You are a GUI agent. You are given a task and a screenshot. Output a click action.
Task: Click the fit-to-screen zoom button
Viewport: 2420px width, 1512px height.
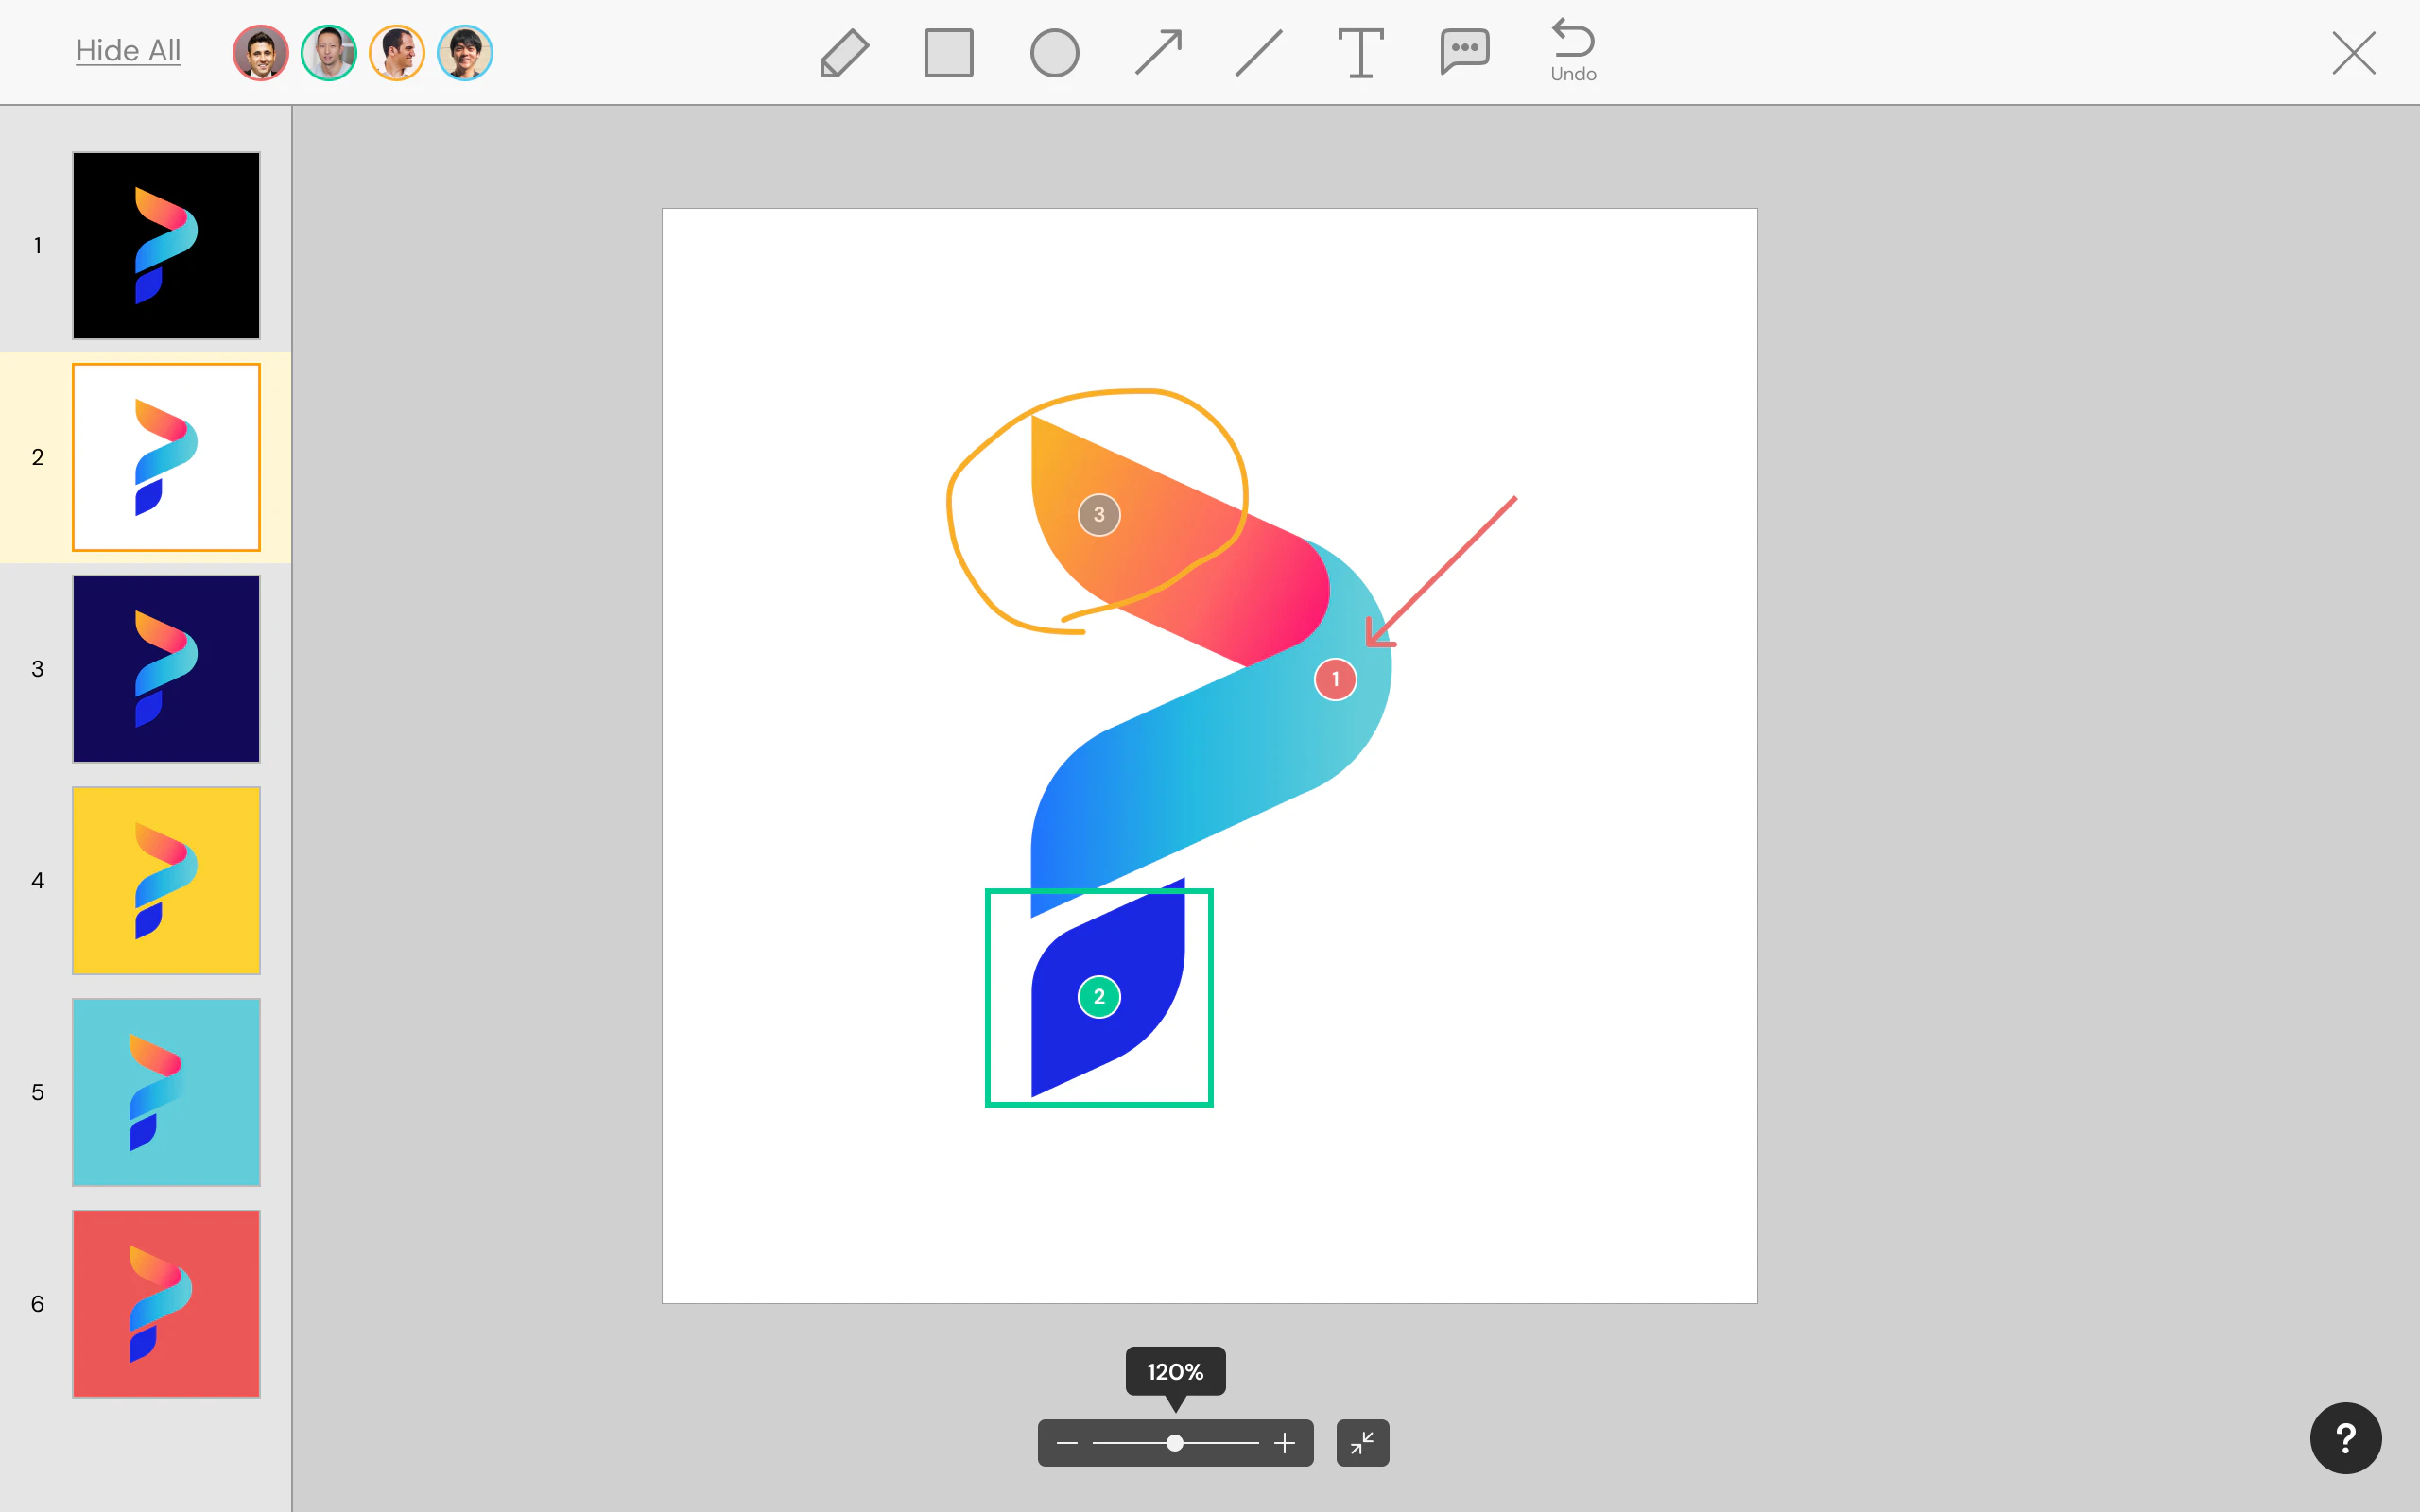pos(1362,1443)
